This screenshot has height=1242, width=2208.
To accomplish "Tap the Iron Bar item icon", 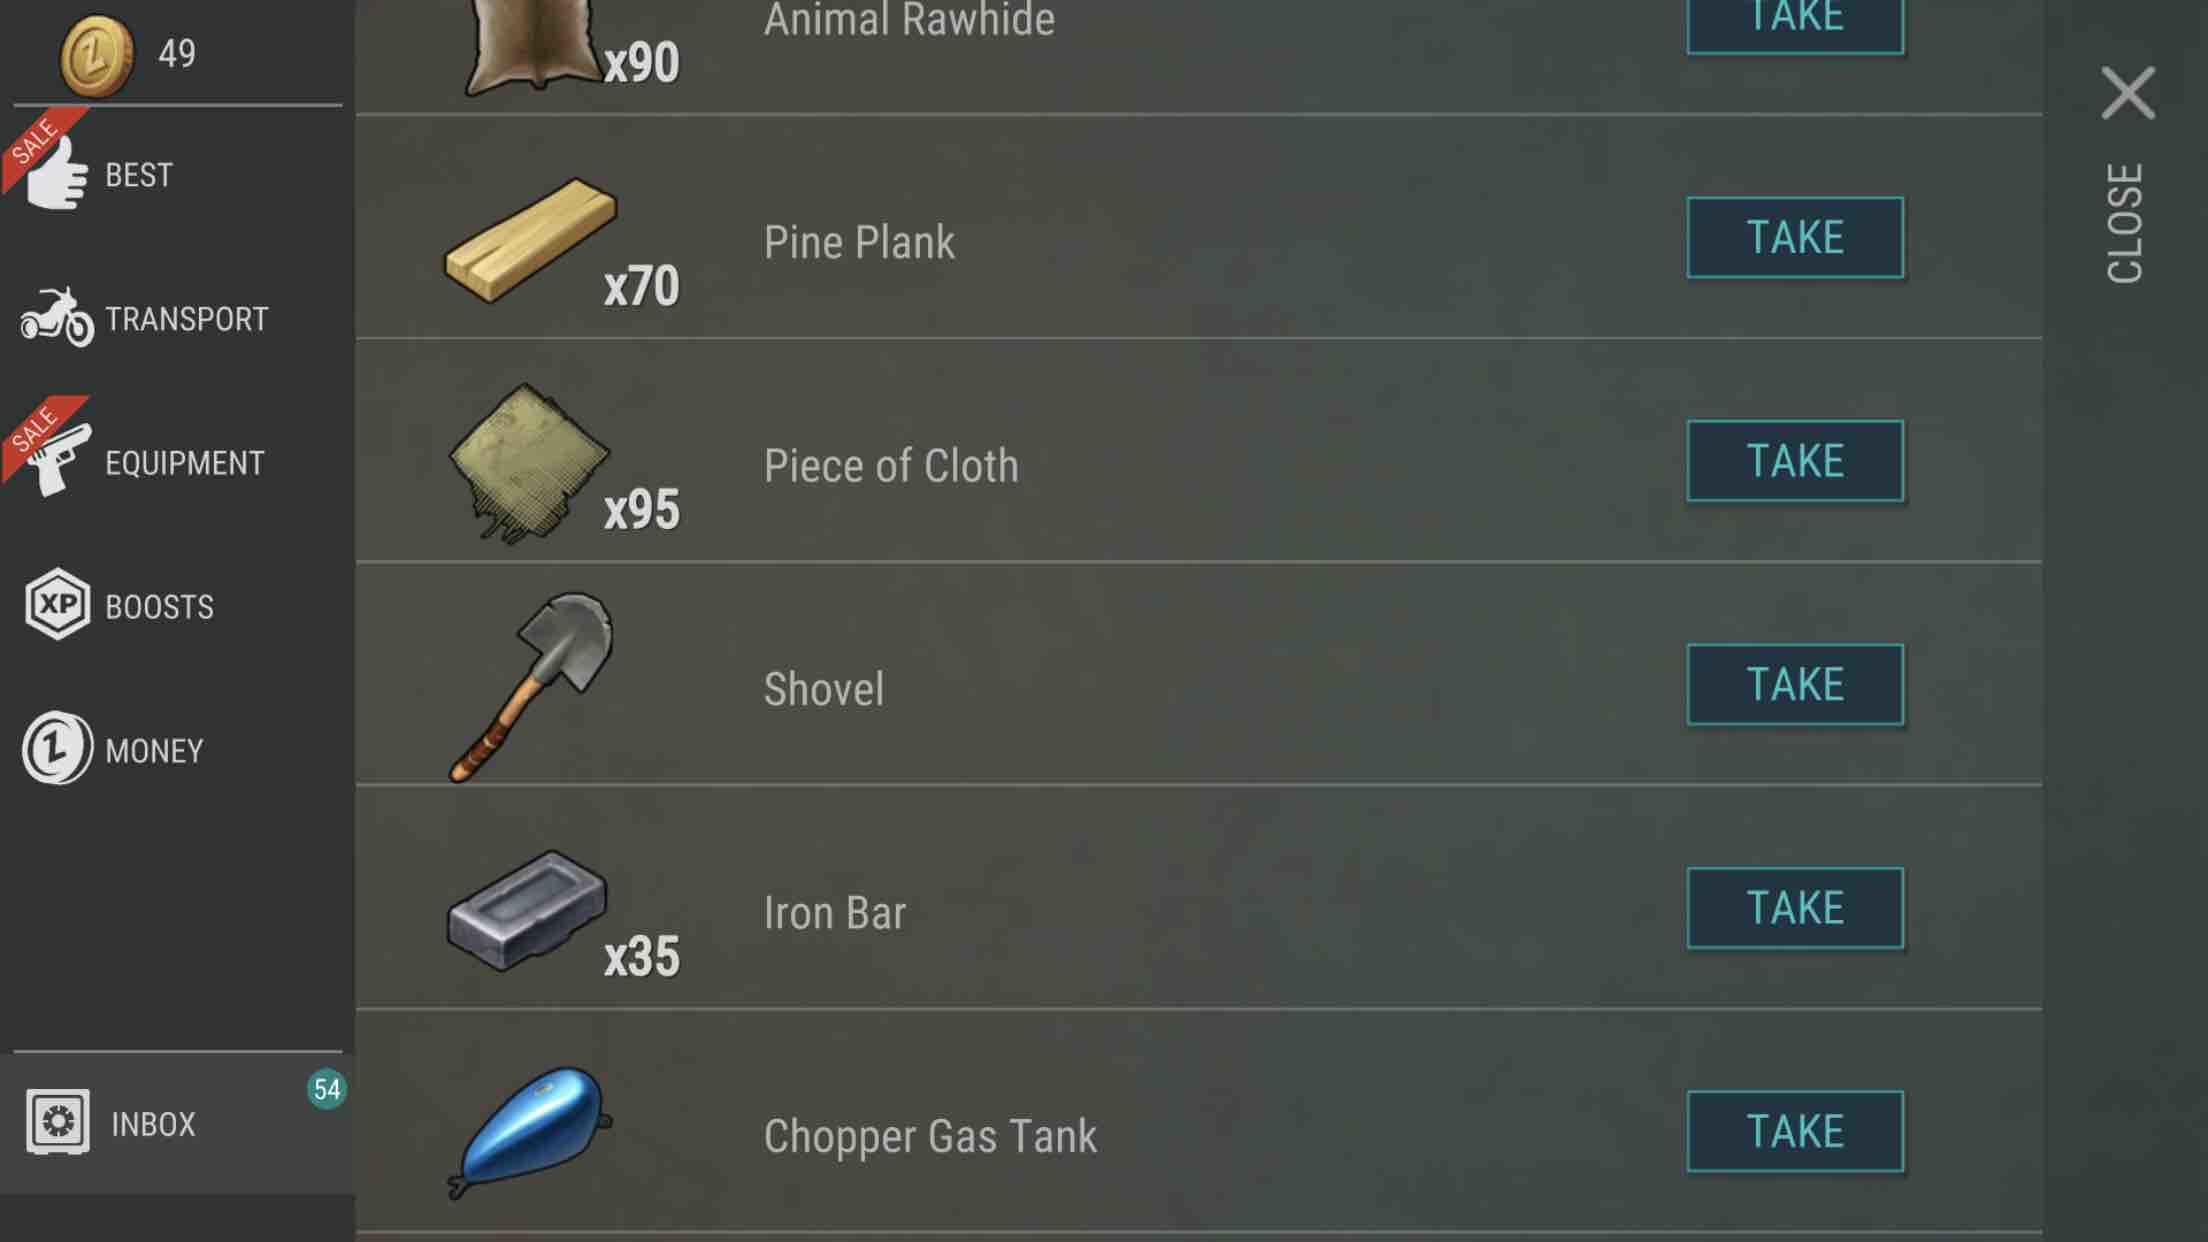I will point(527,910).
